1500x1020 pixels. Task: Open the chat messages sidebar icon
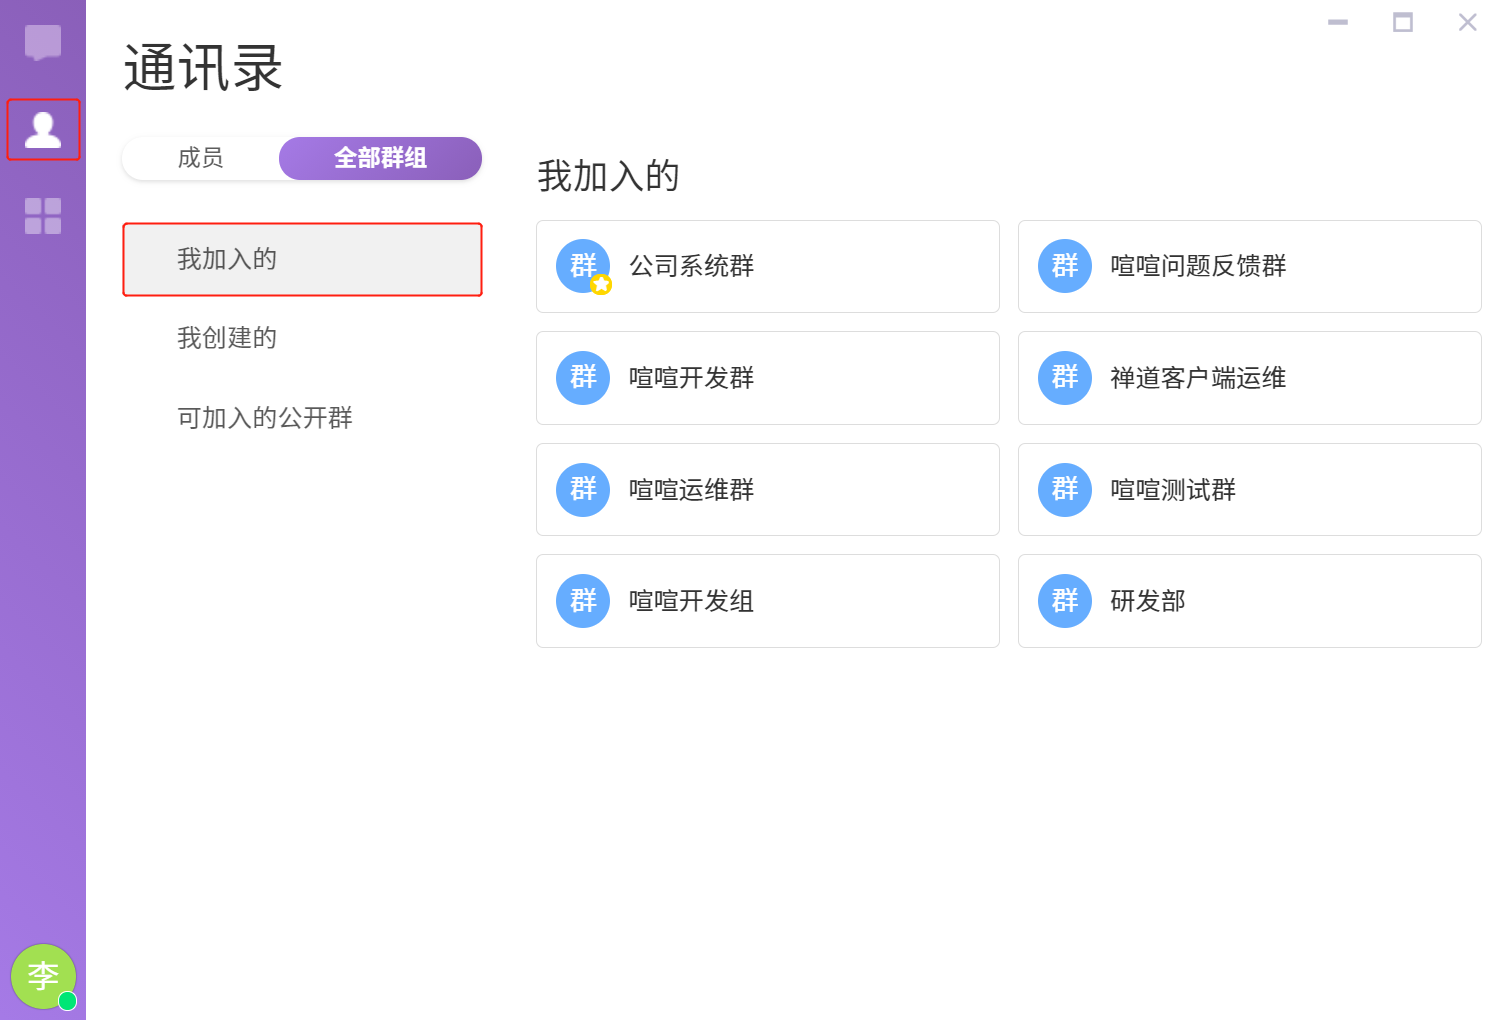tap(43, 43)
